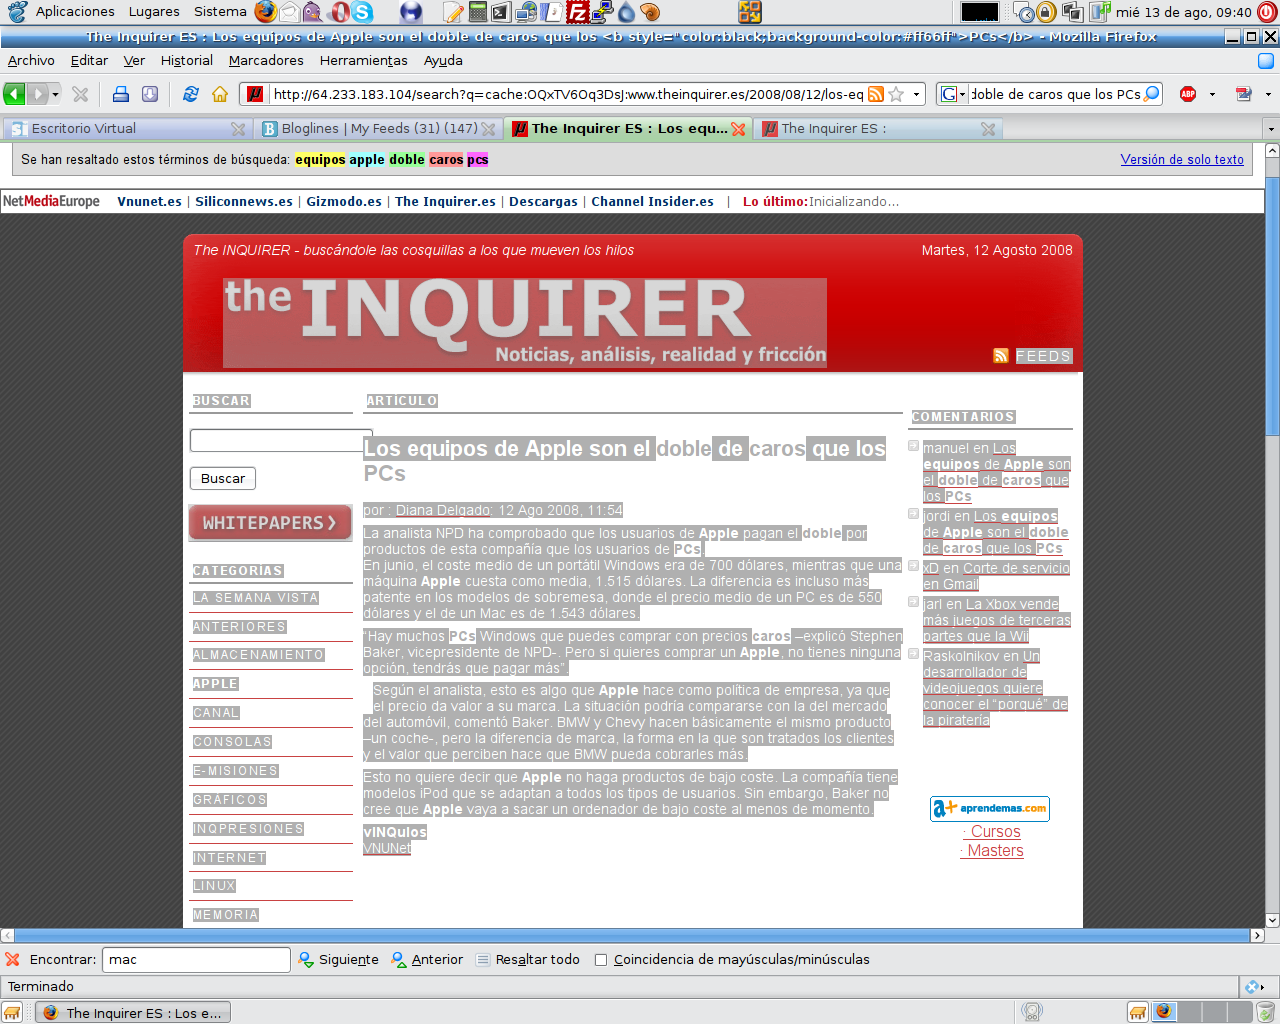Click the clock showing mié 13 de ago

[x=1183, y=12]
